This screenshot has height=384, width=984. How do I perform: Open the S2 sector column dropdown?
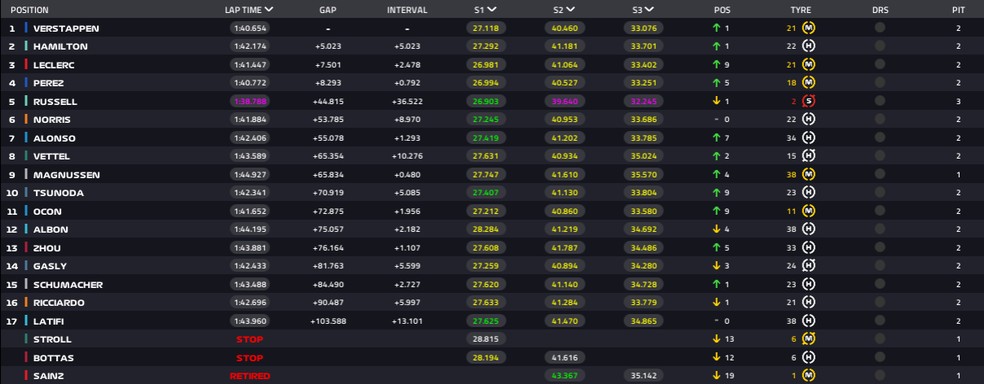pos(570,9)
